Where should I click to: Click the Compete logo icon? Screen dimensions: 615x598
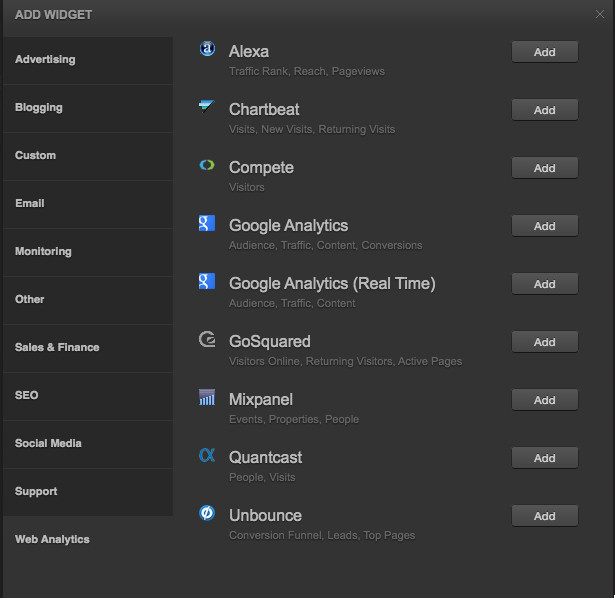(x=207, y=165)
